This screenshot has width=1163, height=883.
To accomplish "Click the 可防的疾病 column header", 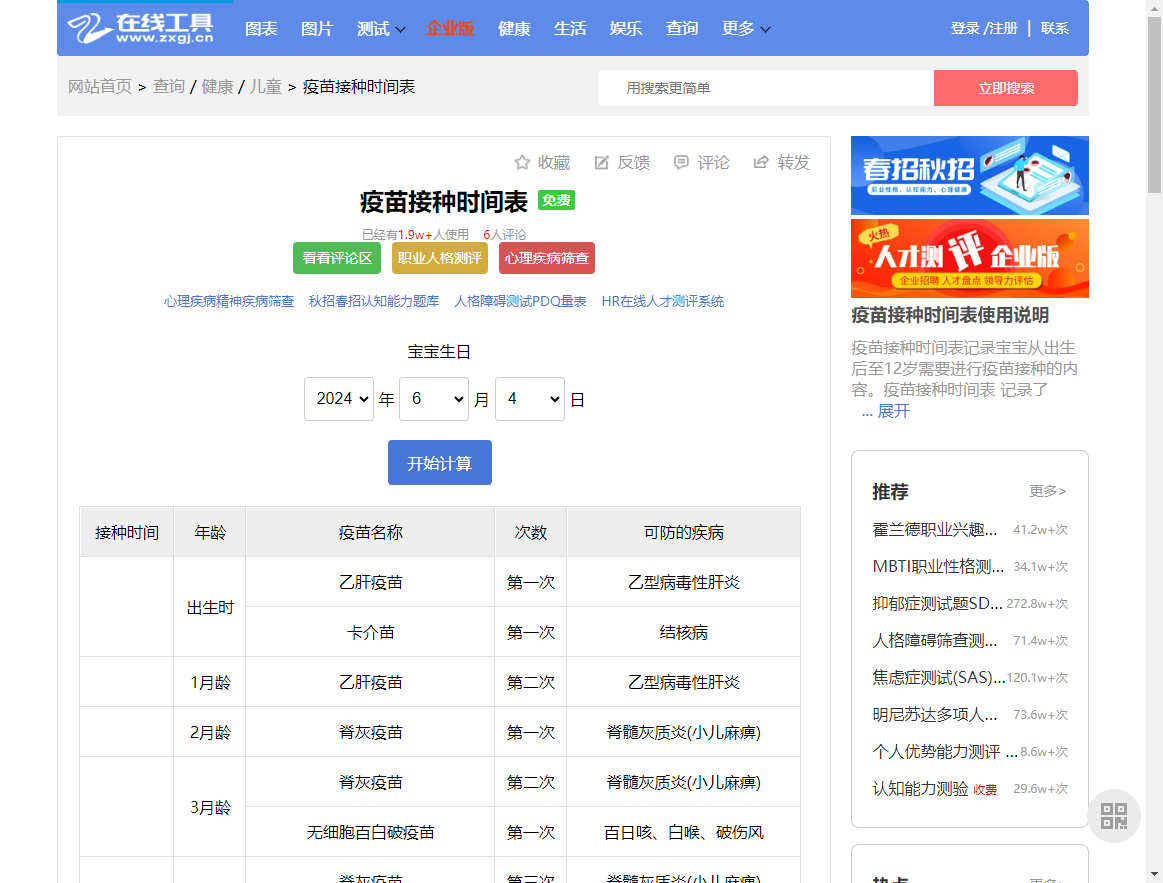I will tap(683, 532).
